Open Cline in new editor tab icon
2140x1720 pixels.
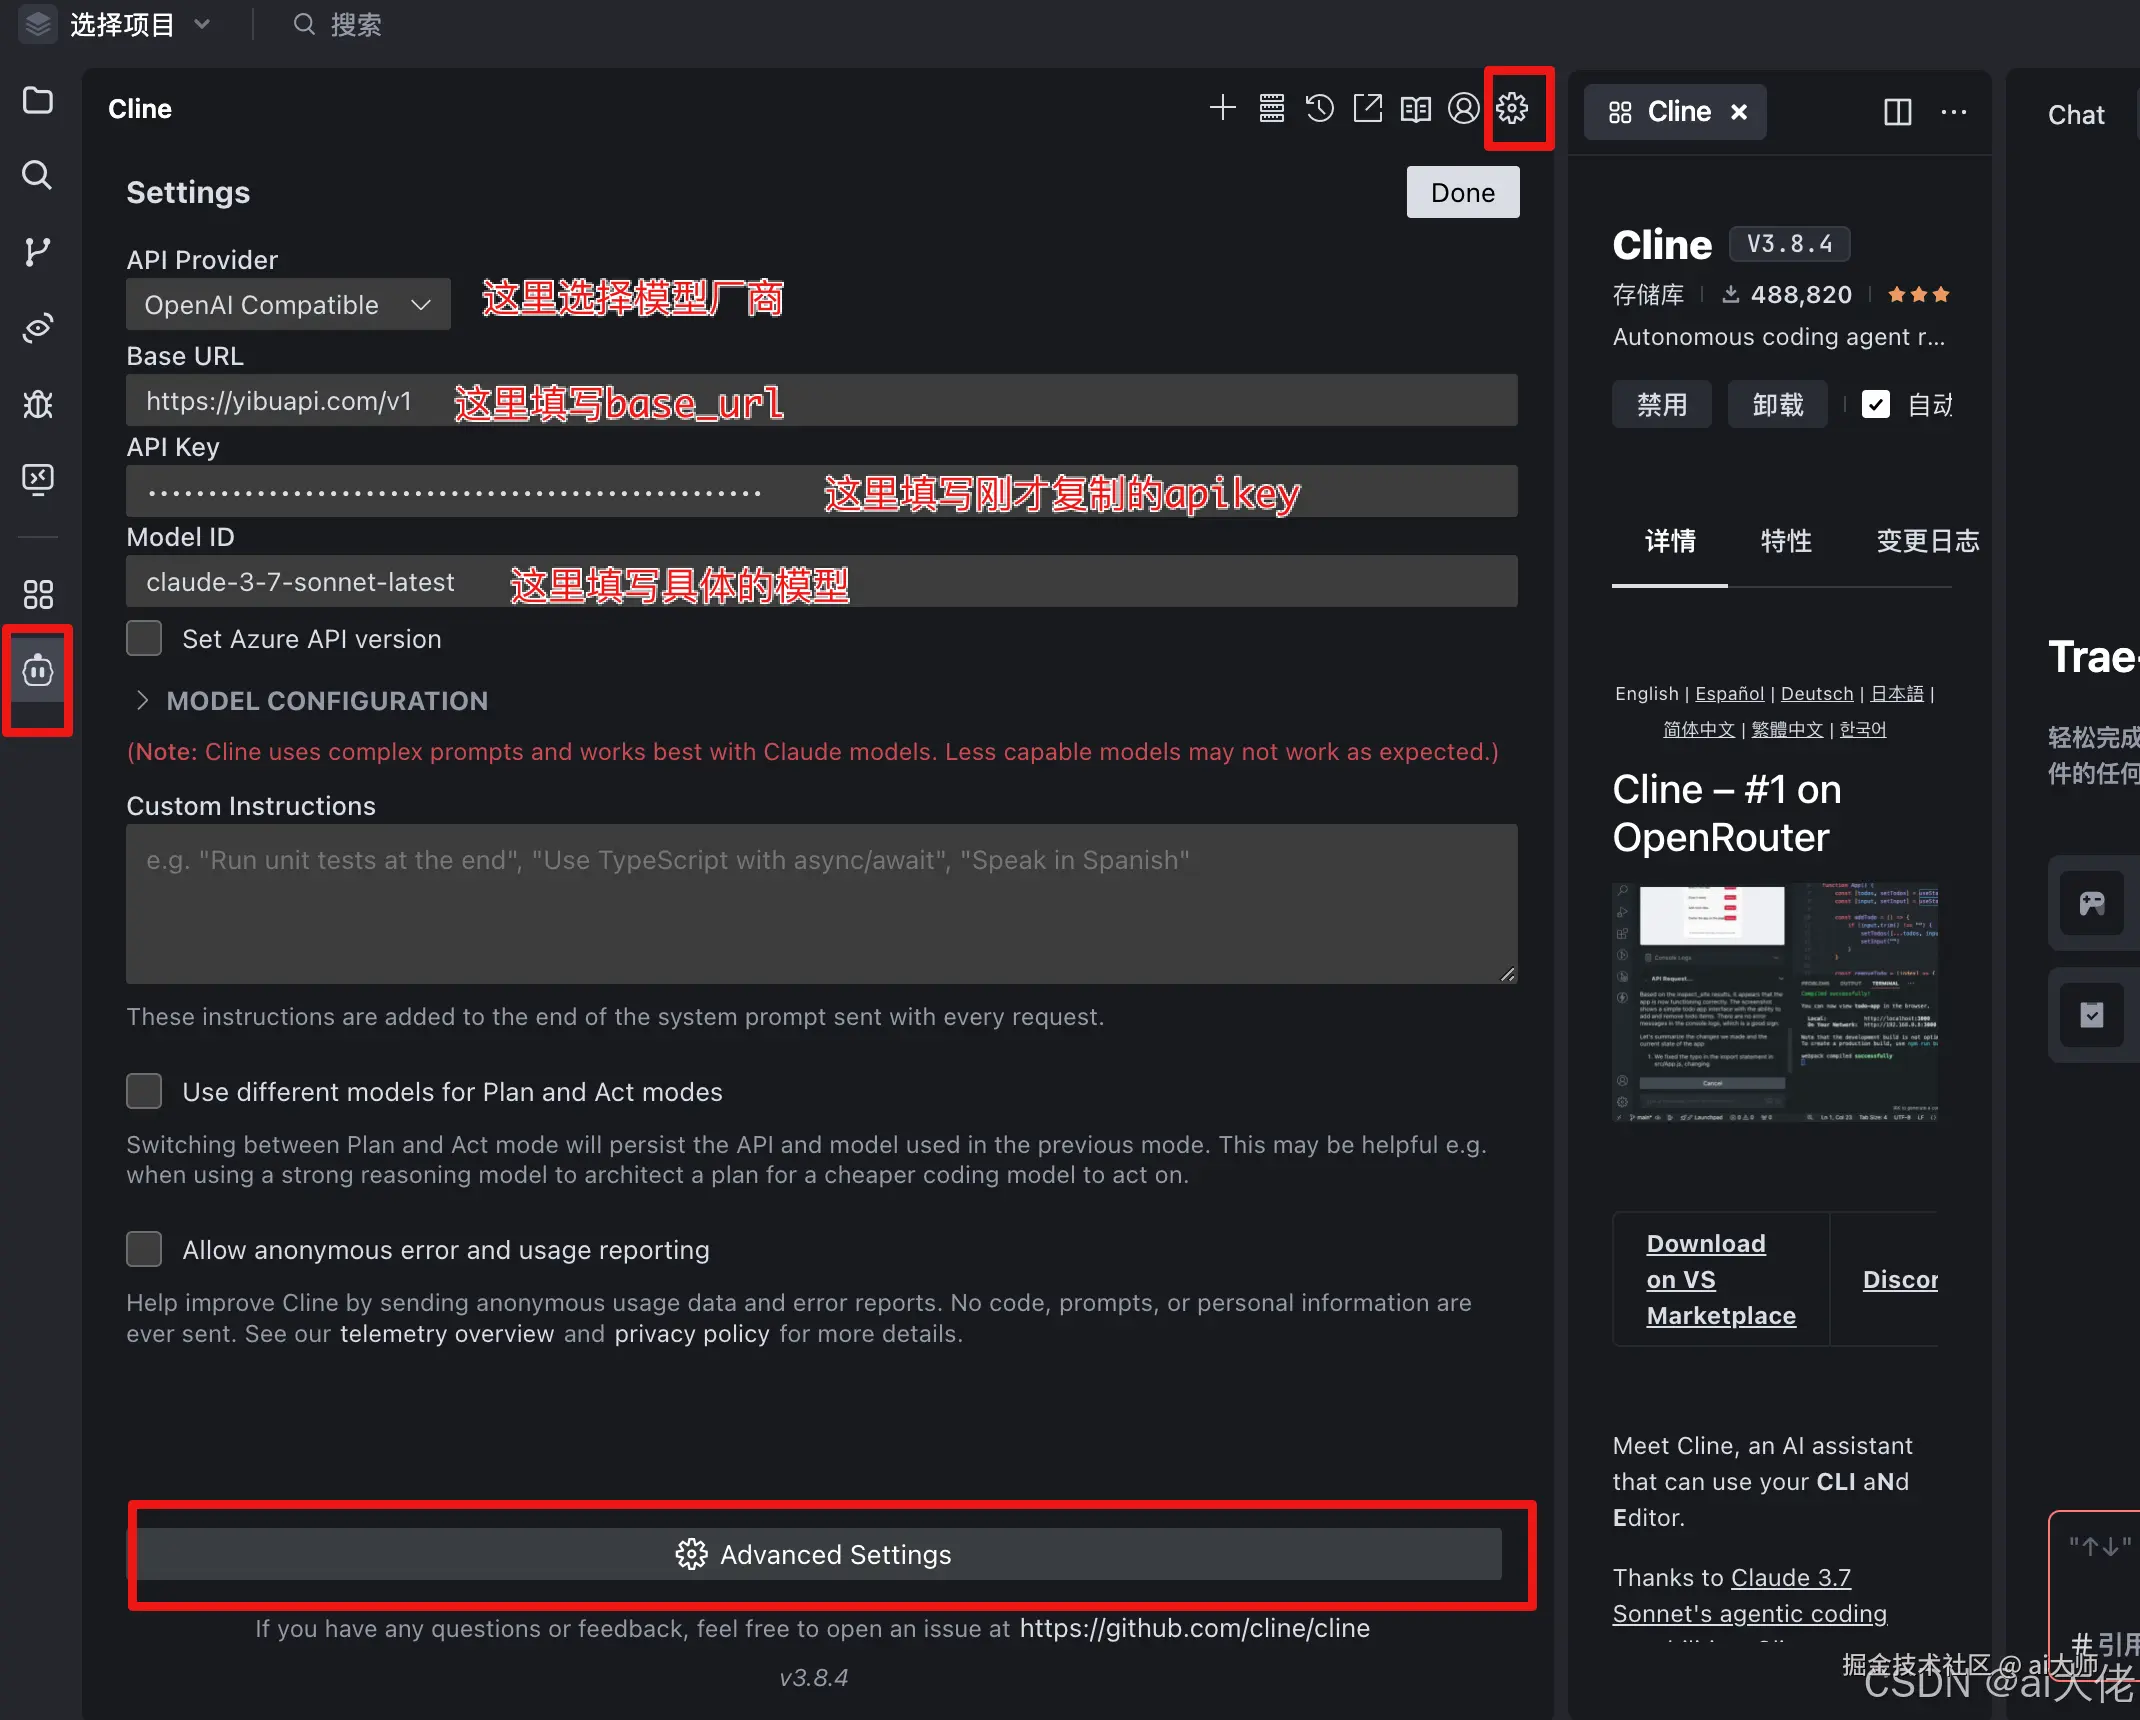tap(1367, 108)
